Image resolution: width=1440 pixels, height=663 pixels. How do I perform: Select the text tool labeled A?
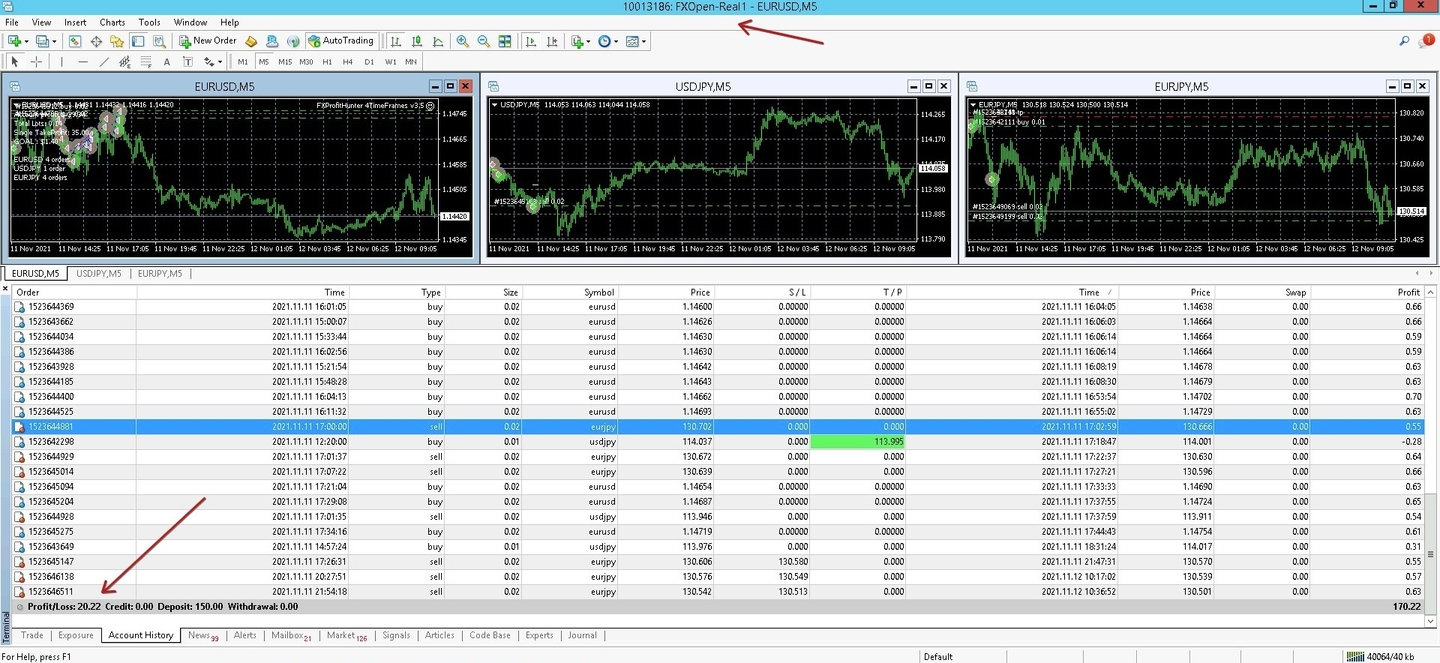pyautogui.click(x=167, y=62)
